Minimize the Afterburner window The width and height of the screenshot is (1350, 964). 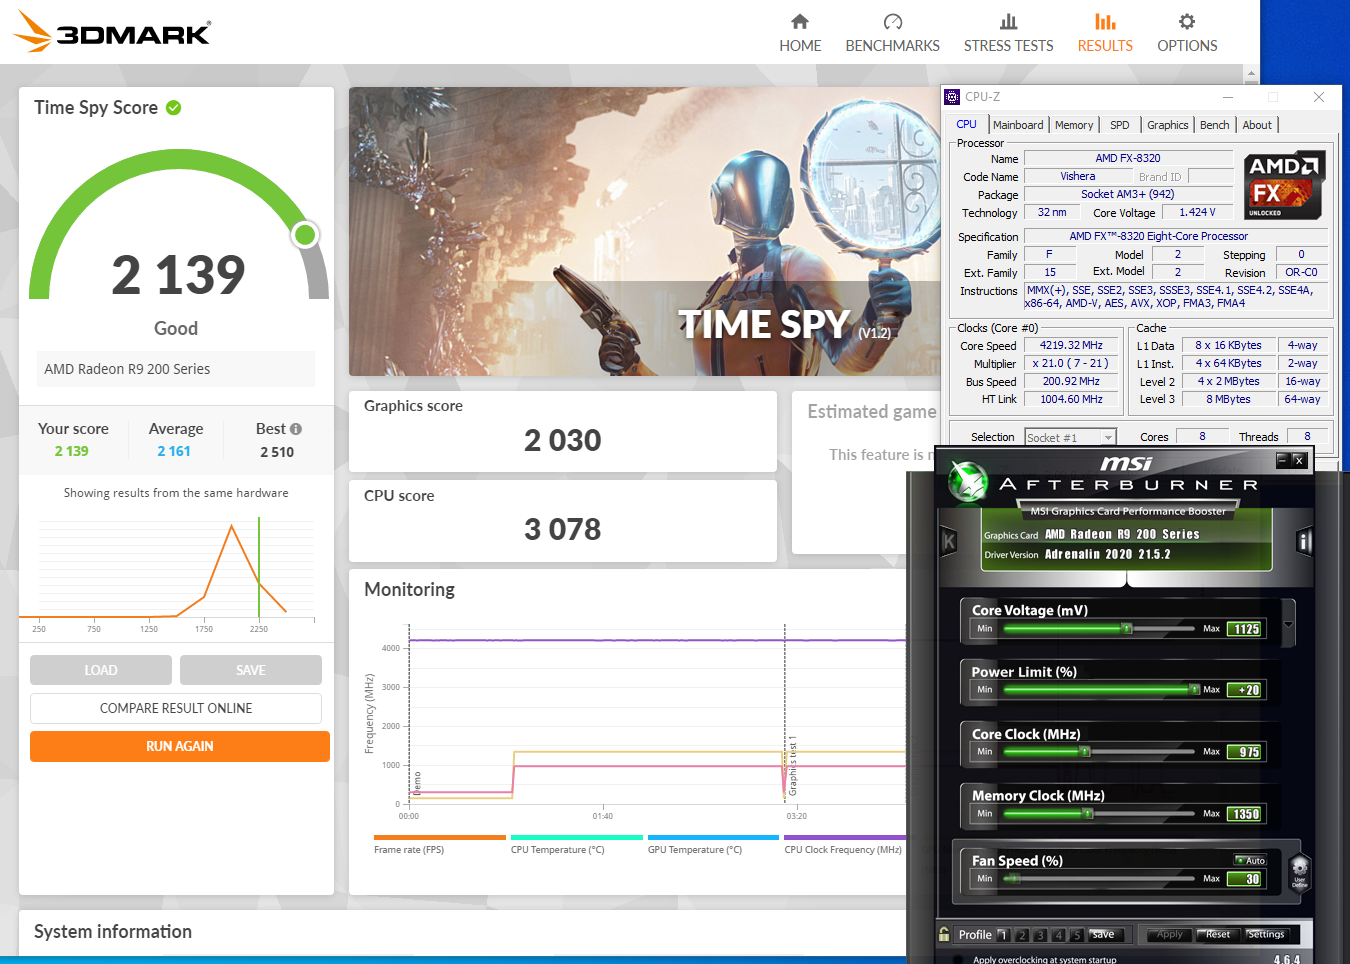(x=1282, y=460)
